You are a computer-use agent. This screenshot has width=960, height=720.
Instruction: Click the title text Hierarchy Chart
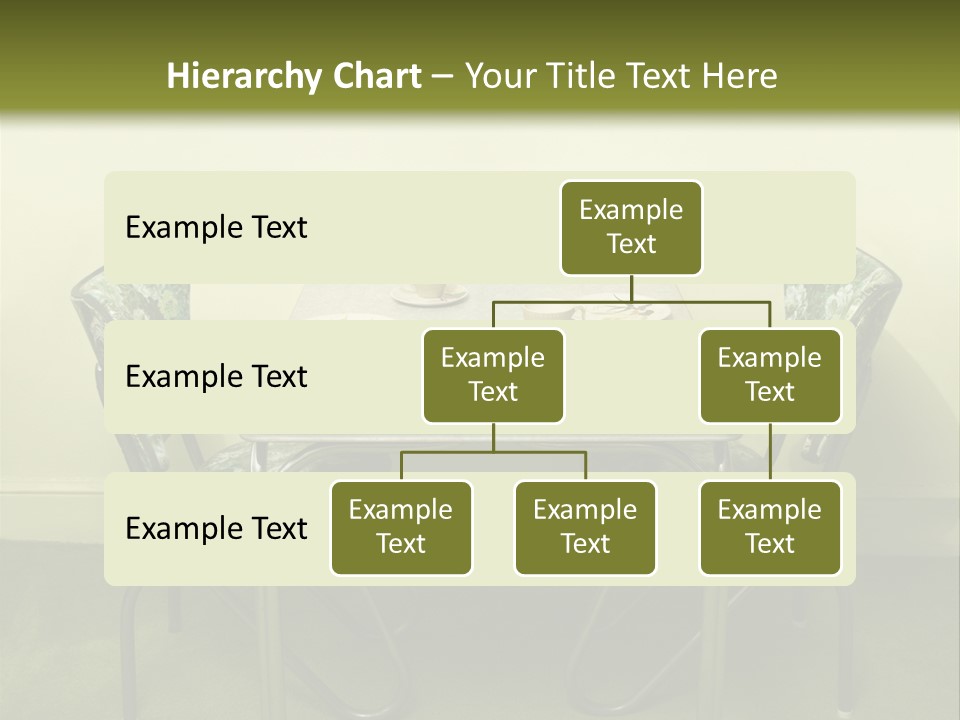coord(294,76)
